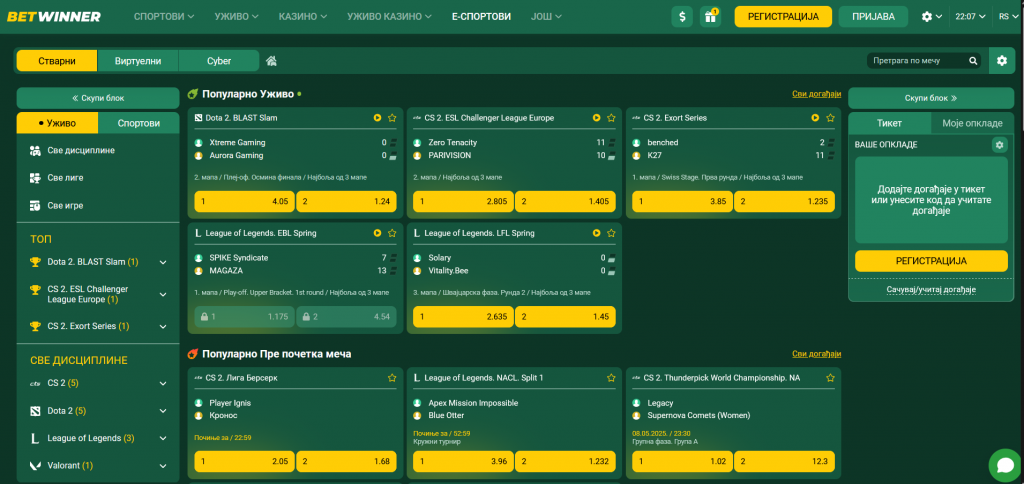Play live stream for CS 2 ESL Challenger League
The image size is (1024, 484).
pyautogui.click(x=596, y=118)
